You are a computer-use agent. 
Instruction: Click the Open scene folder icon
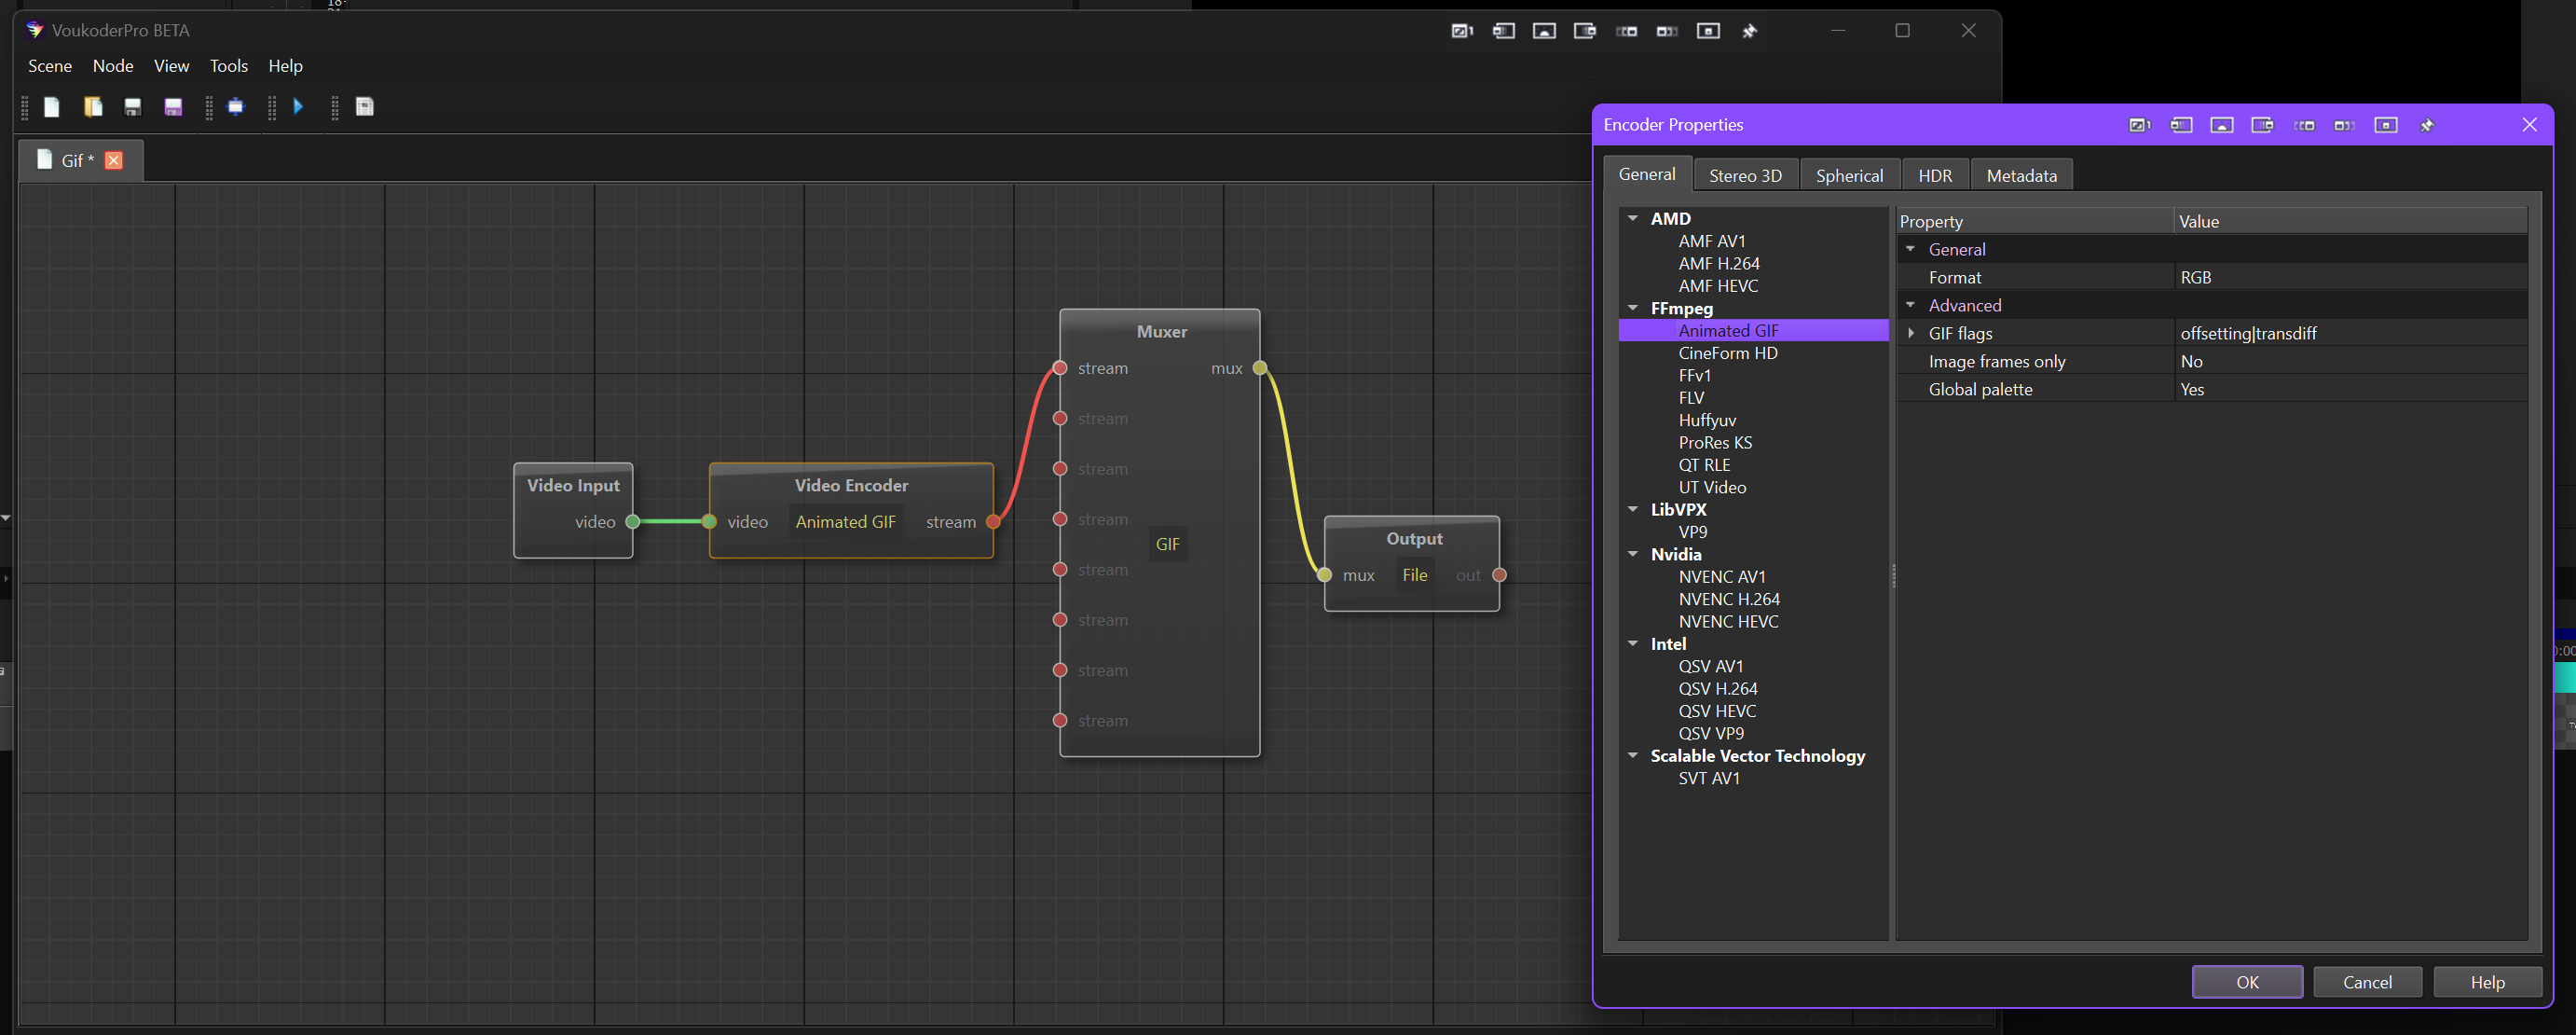click(93, 107)
